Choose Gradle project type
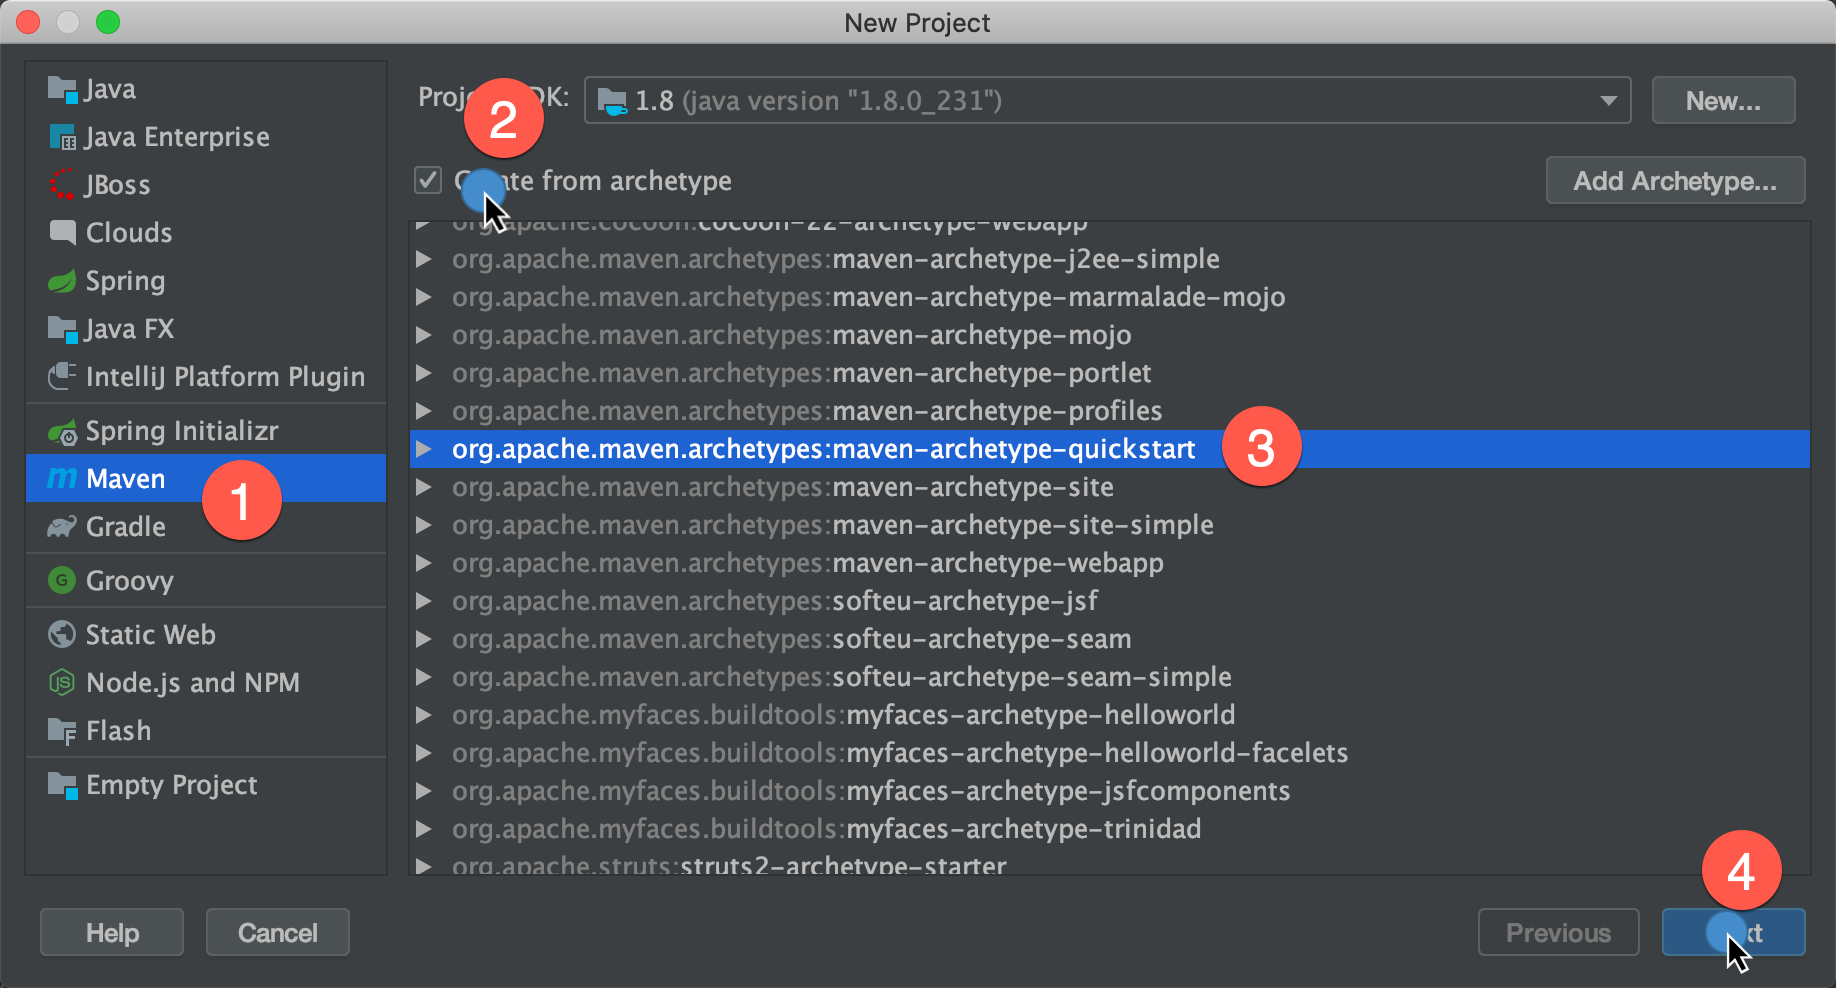The image size is (1836, 988). (x=206, y=527)
